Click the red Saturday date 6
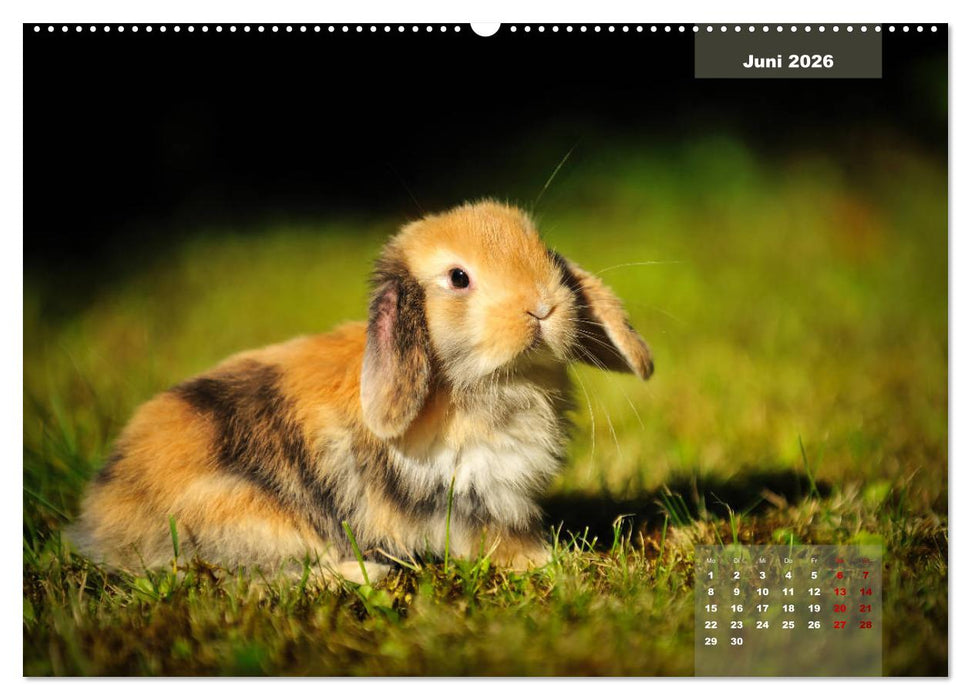The image size is (971, 700). pos(840,575)
